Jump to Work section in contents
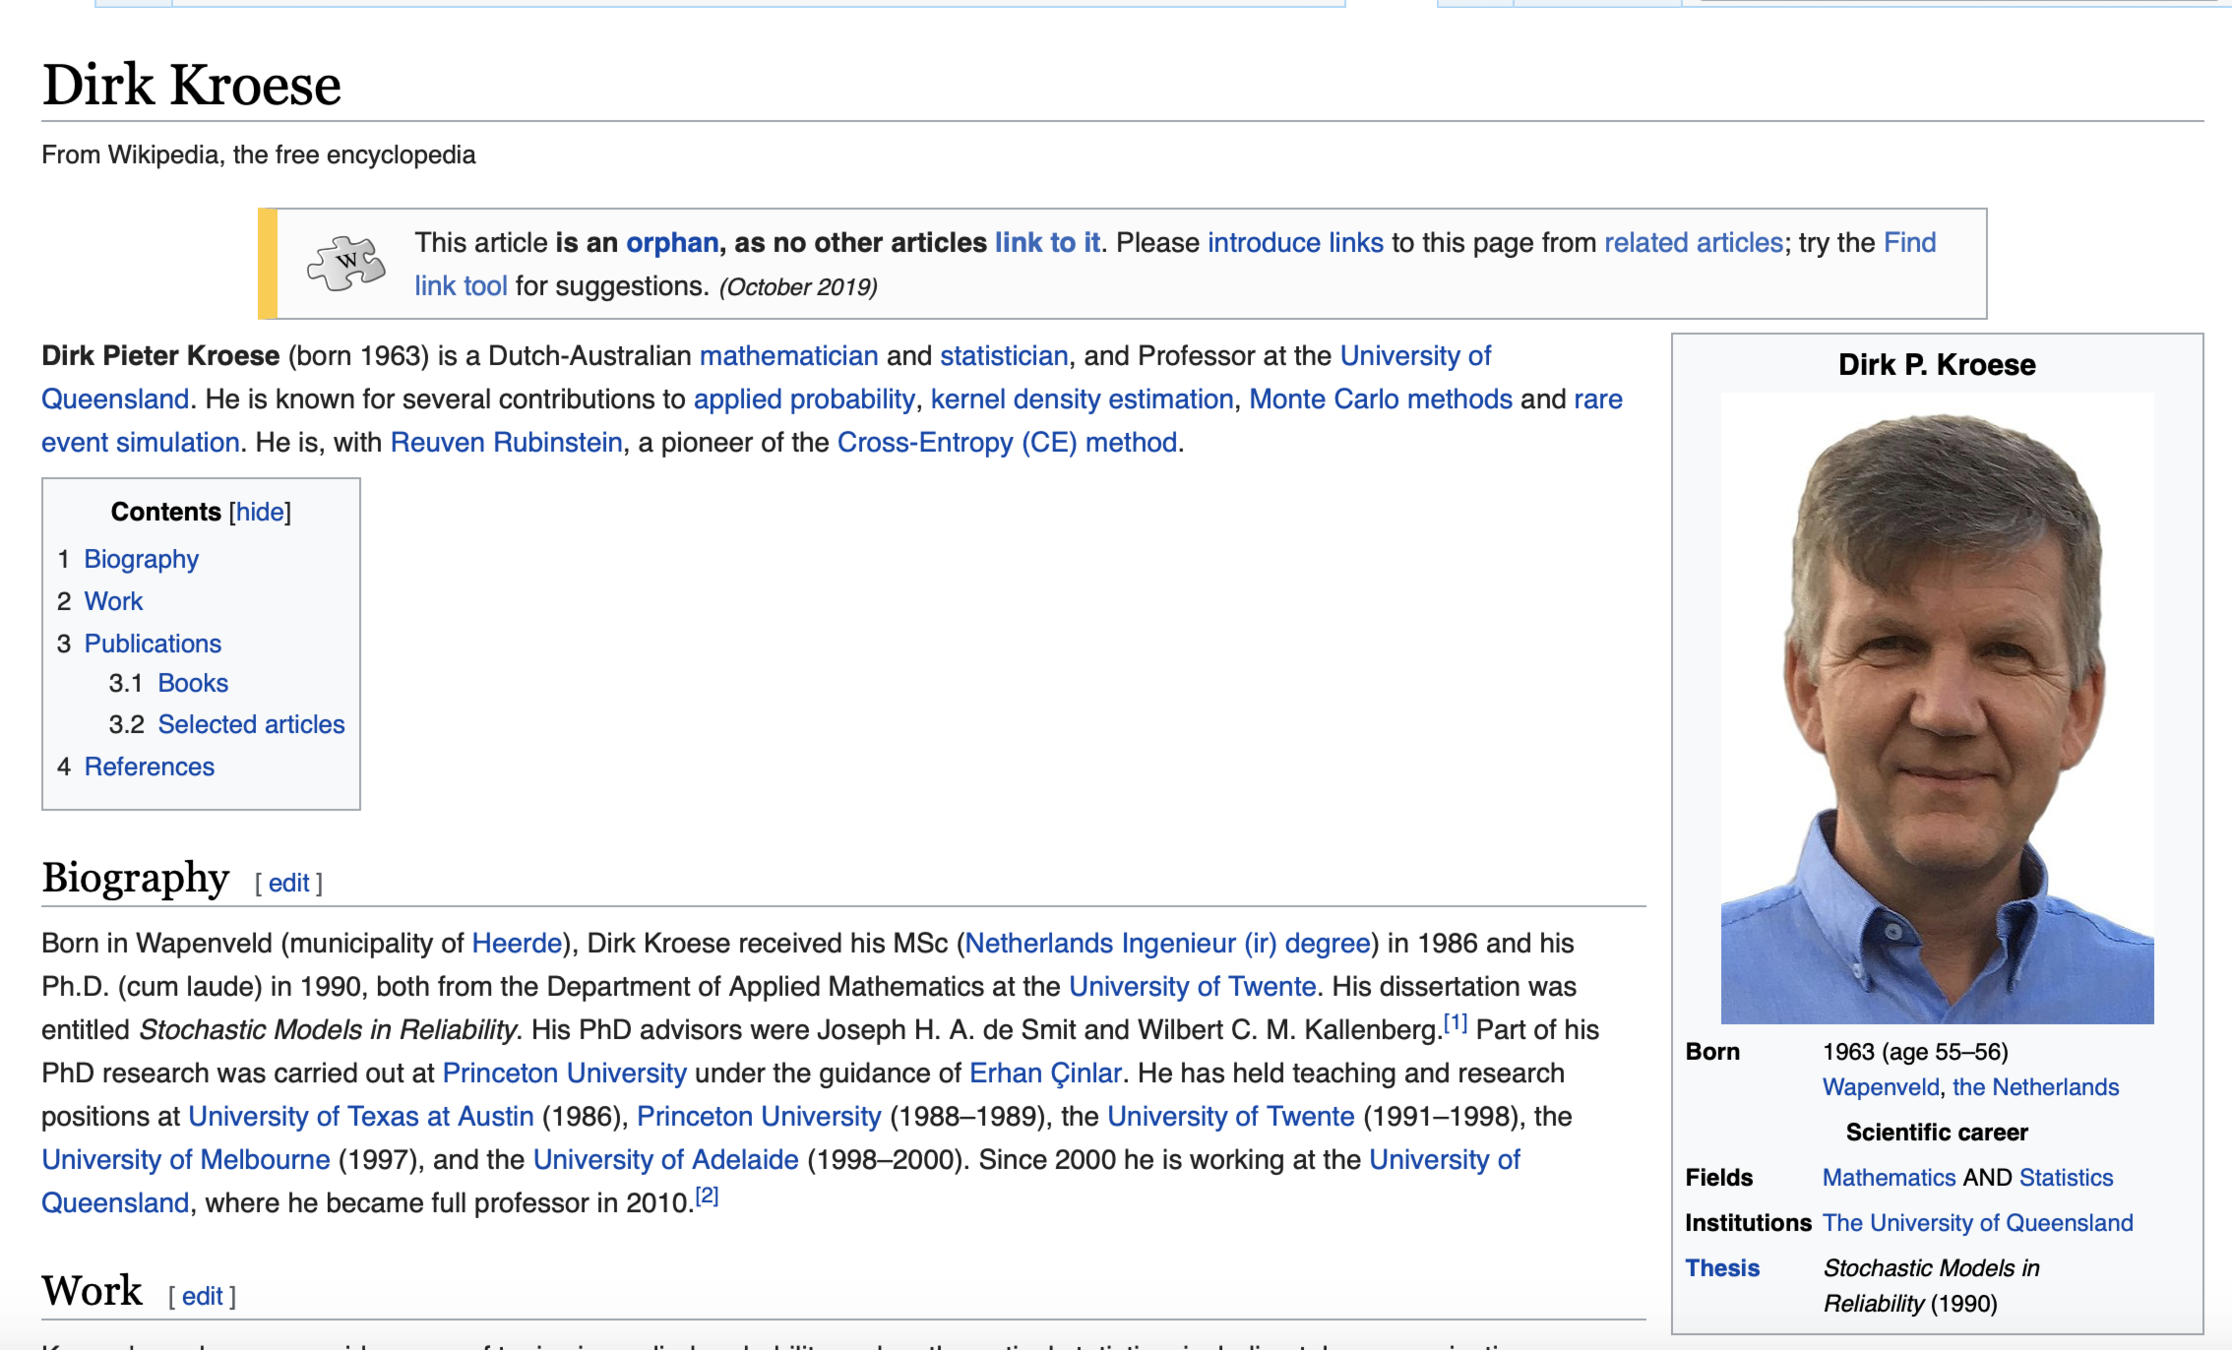The width and height of the screenshot is (2232, 1350). click(x=113, y=601)
